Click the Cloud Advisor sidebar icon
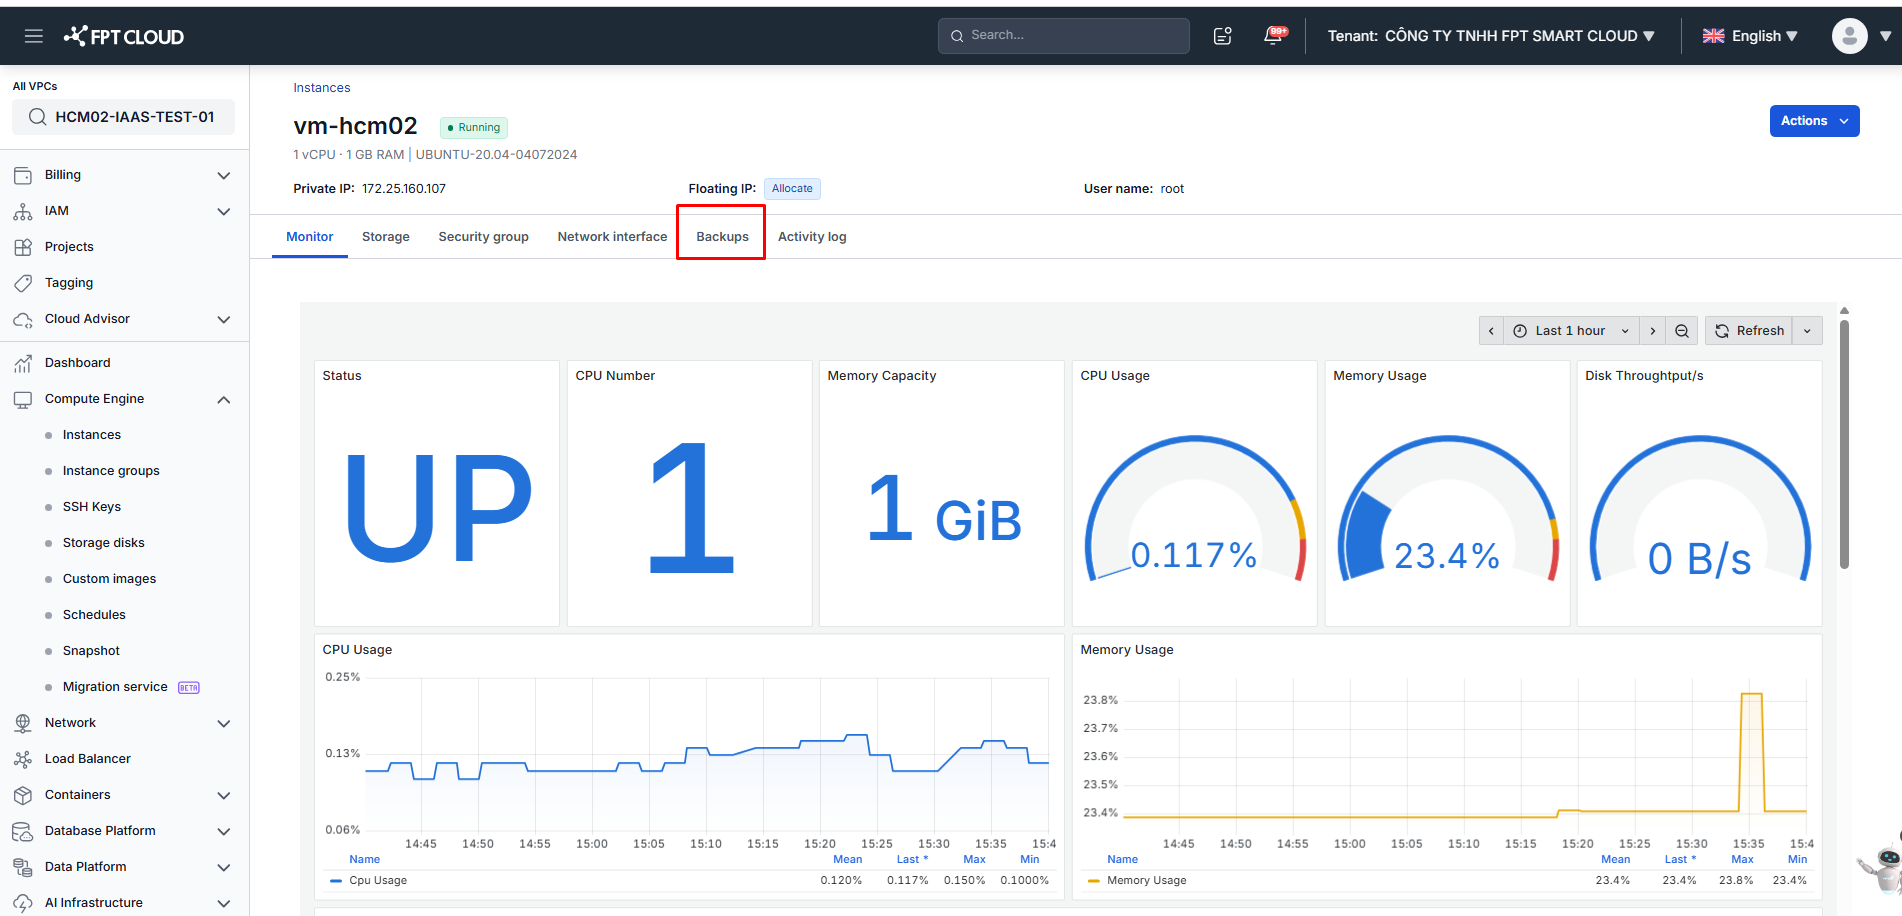1902x916 pixels. pyautogui.click(x=23, y=319)
